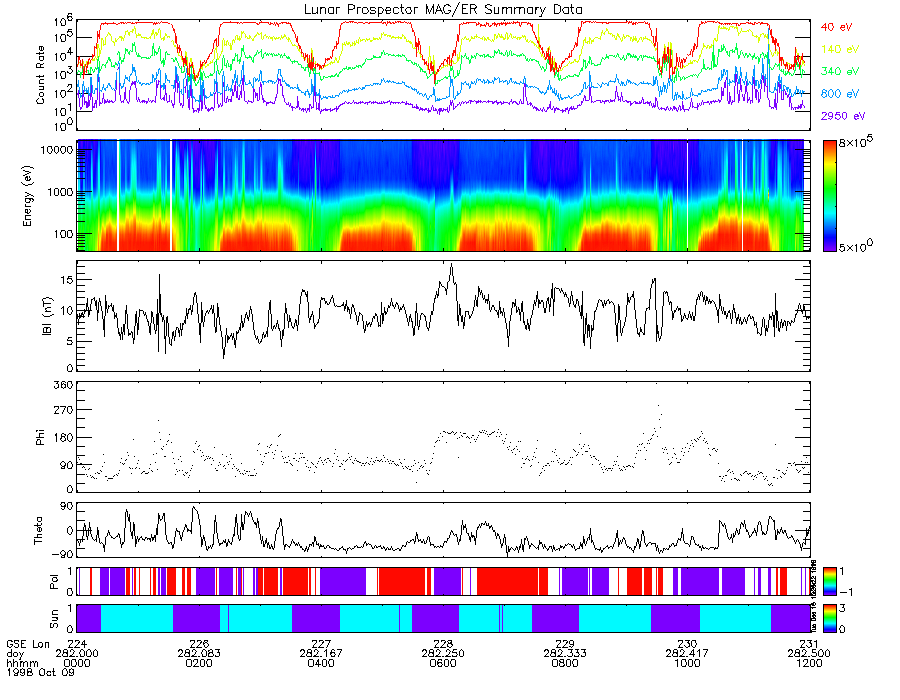Click the plot title 'Lunar Prospector MAG/ER Summary Data'

click(x=443, y=10)
